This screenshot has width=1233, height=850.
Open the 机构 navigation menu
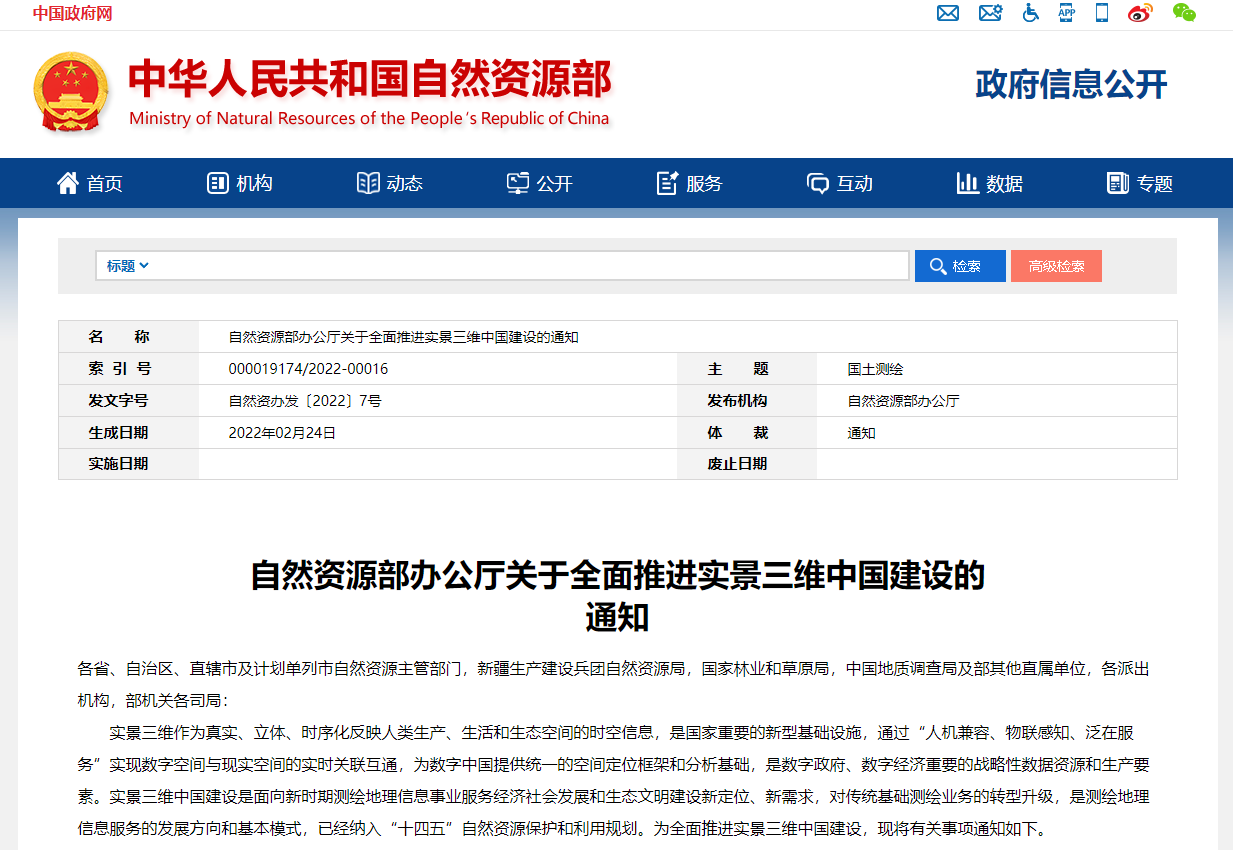(x=240, y=183)
